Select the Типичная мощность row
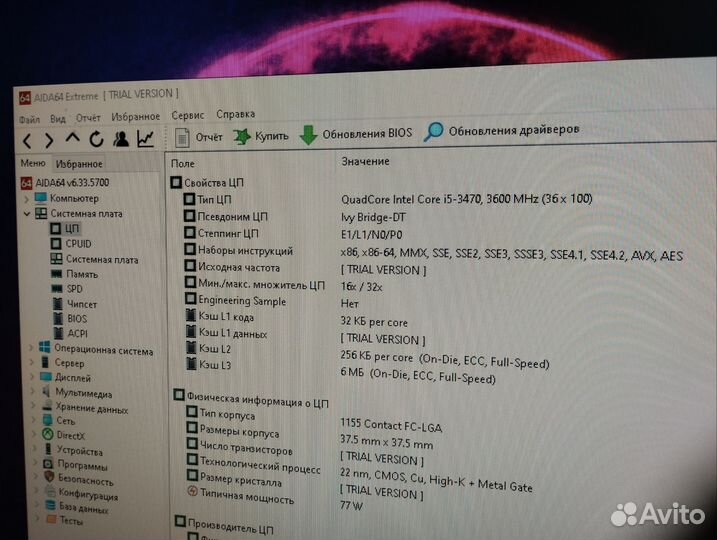717x540 pixels. pyautogui.click(x=241, y=495)
